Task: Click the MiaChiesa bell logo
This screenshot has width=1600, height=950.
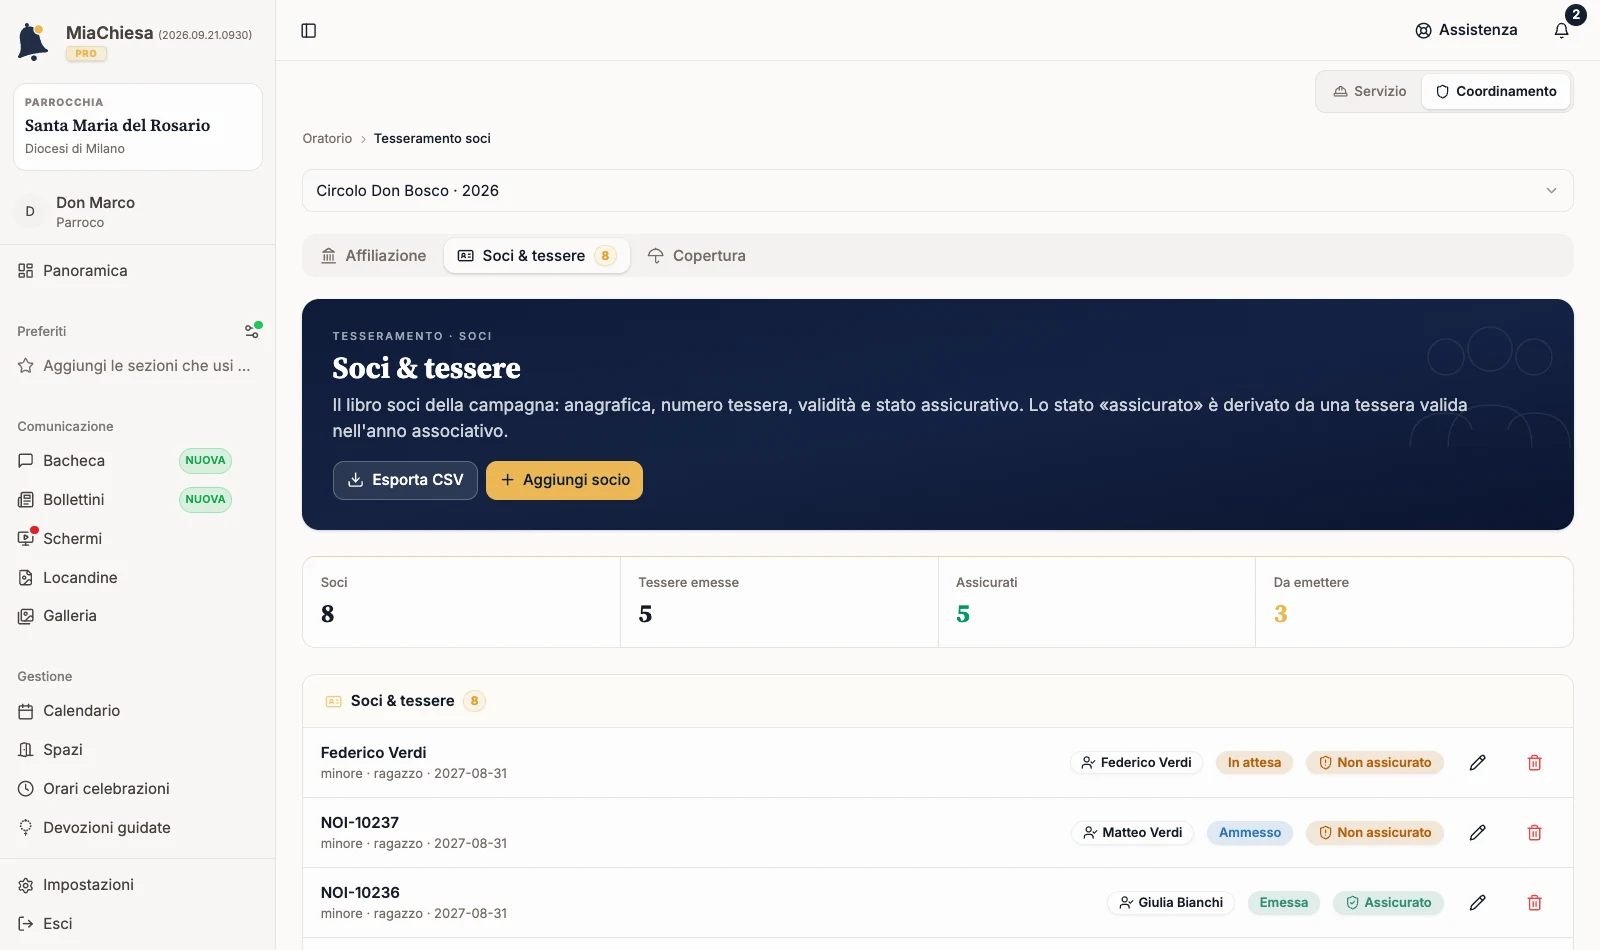Action: [x=33, y=42]
